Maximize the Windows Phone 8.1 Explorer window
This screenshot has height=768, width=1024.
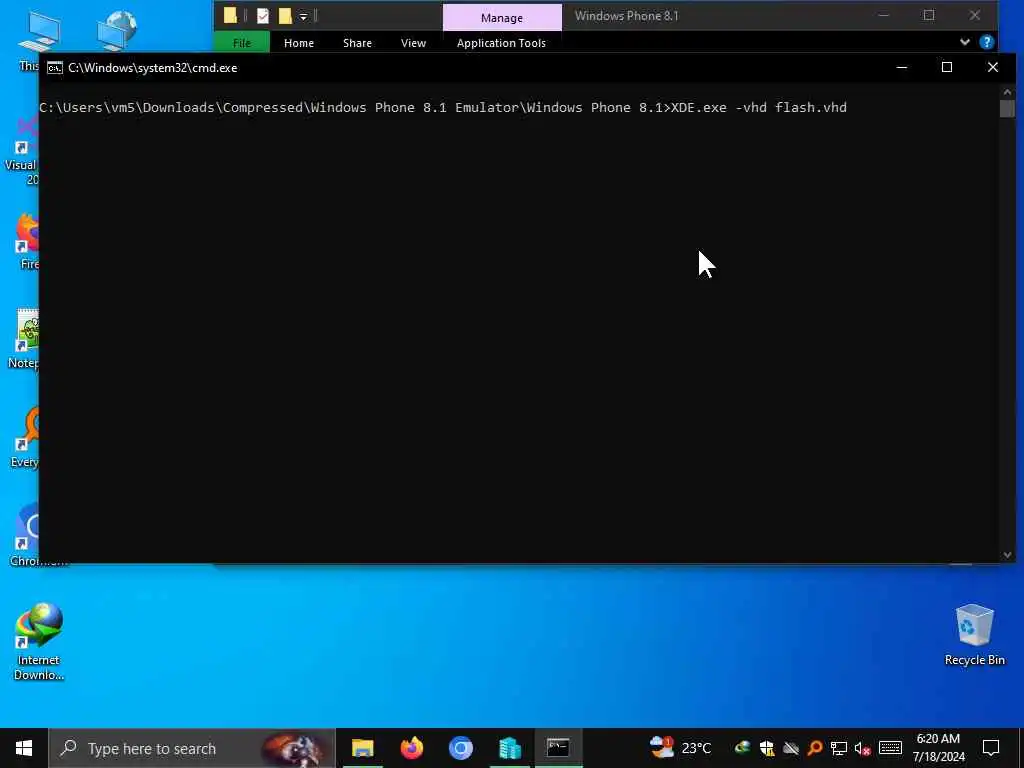click(929, 16)
